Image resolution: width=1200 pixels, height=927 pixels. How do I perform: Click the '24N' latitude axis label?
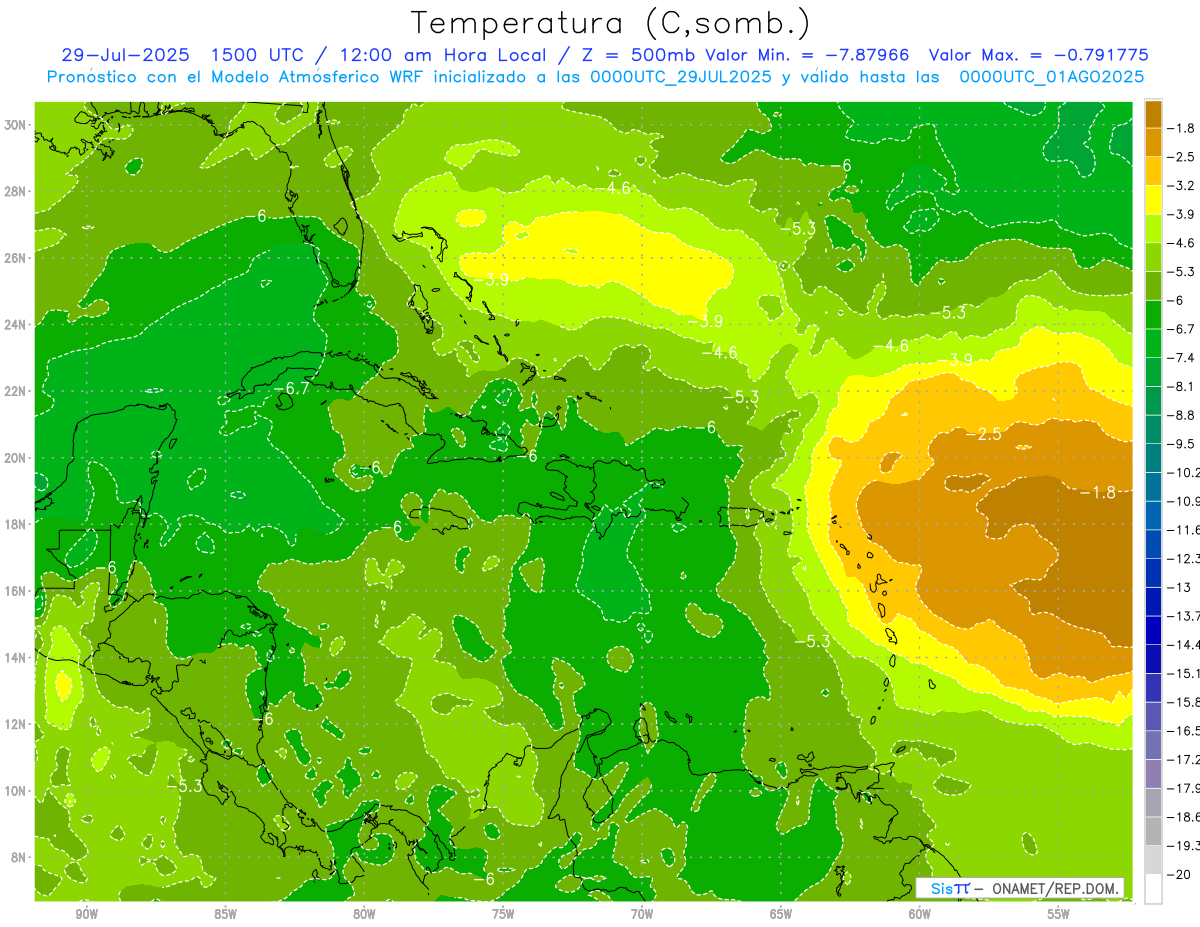(x=15, y=325)
